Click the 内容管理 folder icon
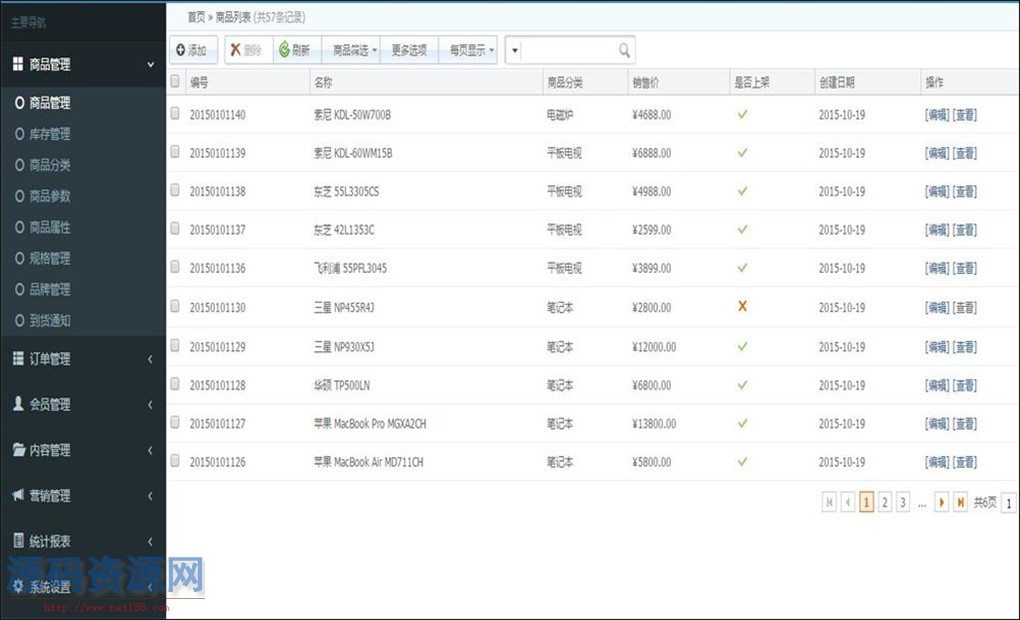Viewport: 1020px width, 620px height. (19, 449)
